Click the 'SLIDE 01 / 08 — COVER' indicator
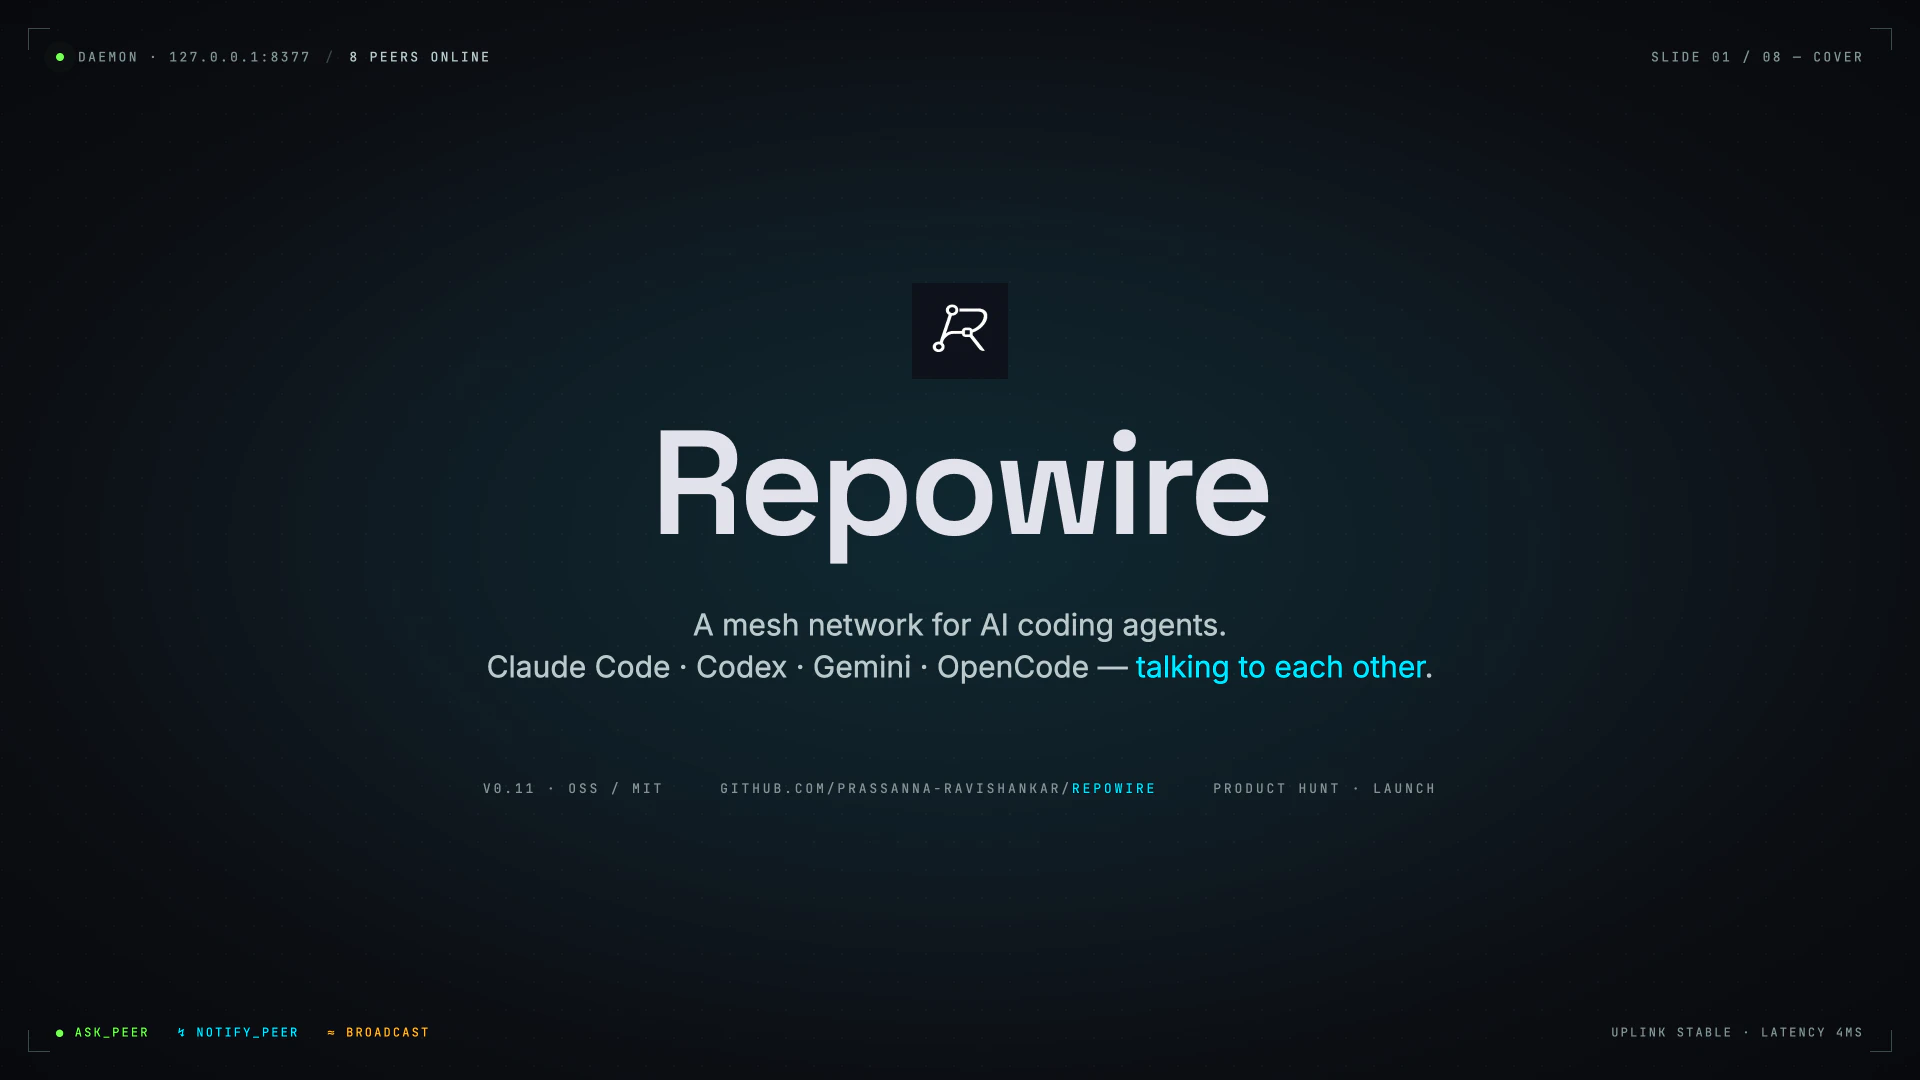Screen dimensions: 1920x1080 pos(1757,57)
